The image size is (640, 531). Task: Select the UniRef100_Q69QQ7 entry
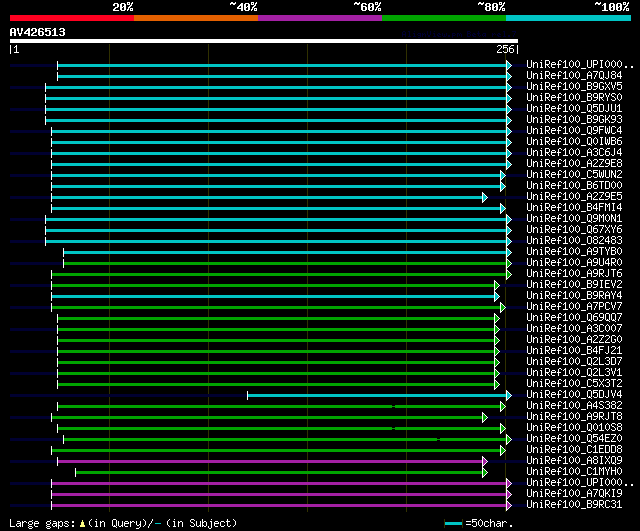click(x=574, y=318)
